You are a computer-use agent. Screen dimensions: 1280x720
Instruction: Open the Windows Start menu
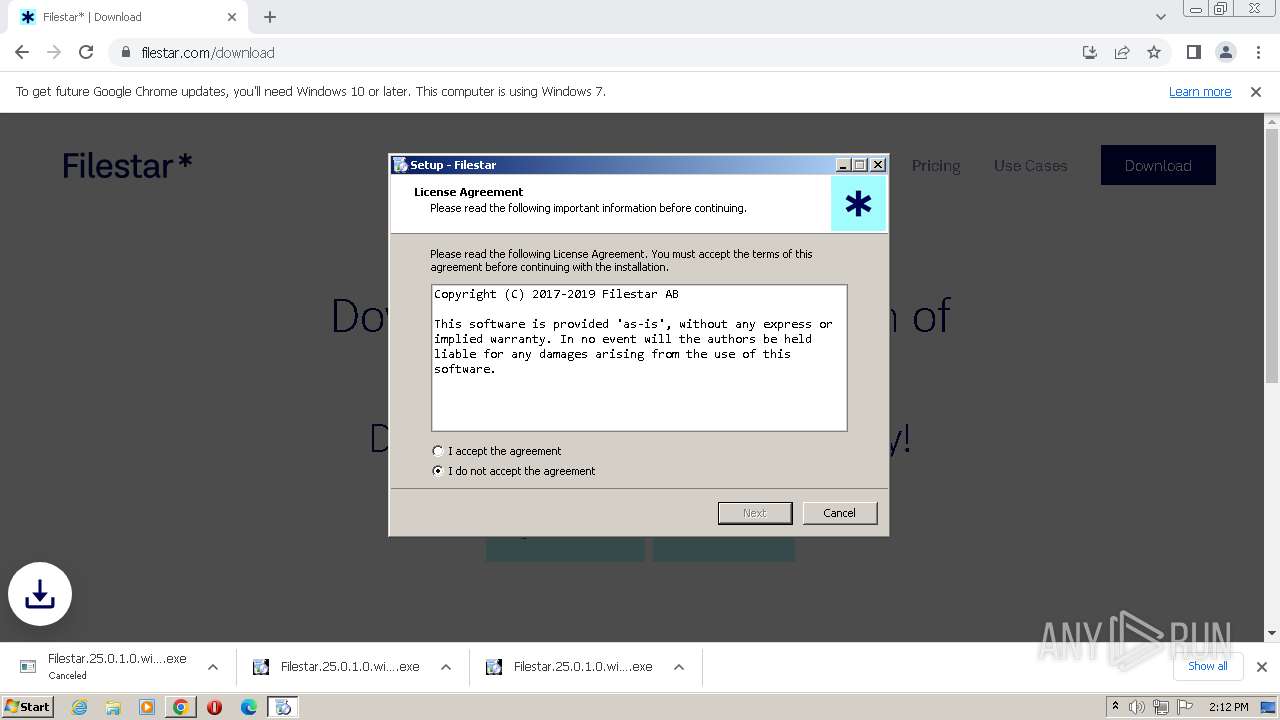27,706
